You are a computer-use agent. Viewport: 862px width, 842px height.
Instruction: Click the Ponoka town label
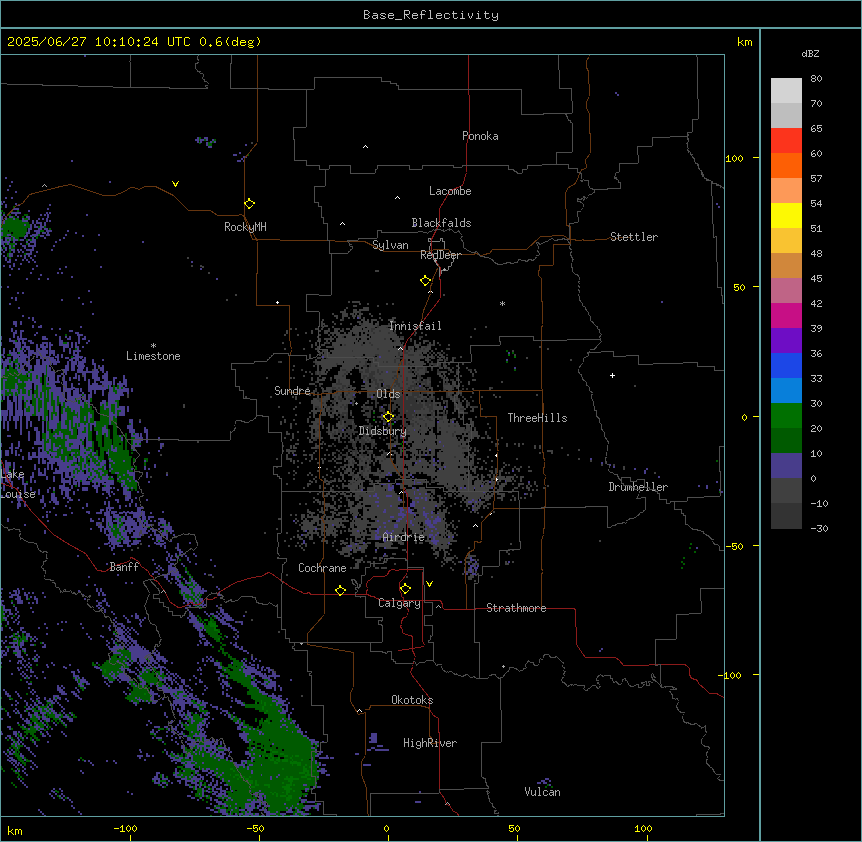[x=480, y=136]
